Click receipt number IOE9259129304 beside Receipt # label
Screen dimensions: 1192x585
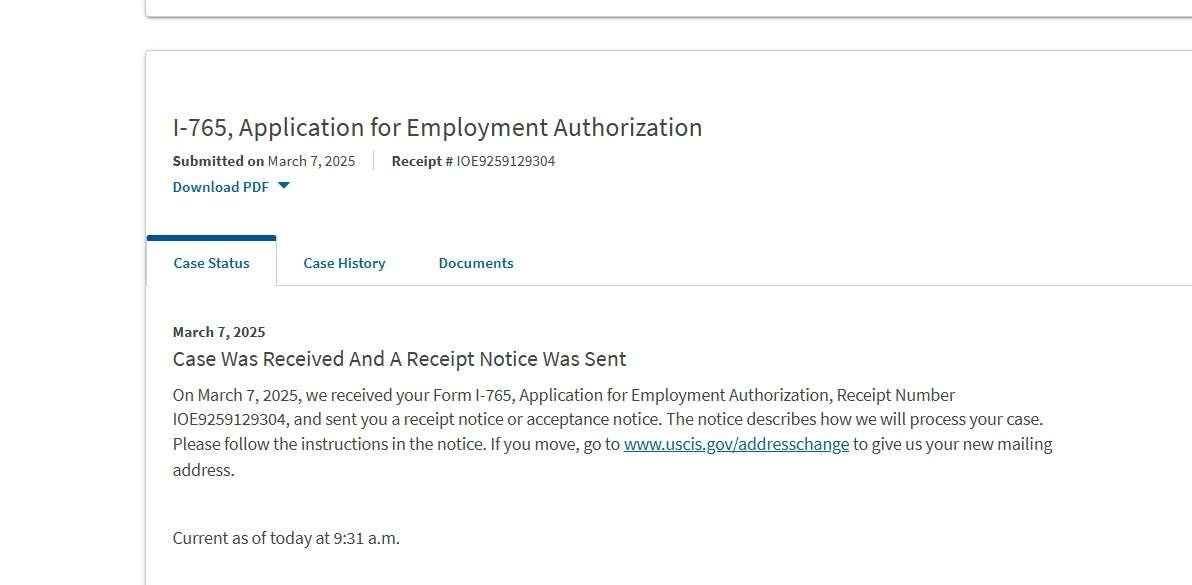tap(506, 161)
